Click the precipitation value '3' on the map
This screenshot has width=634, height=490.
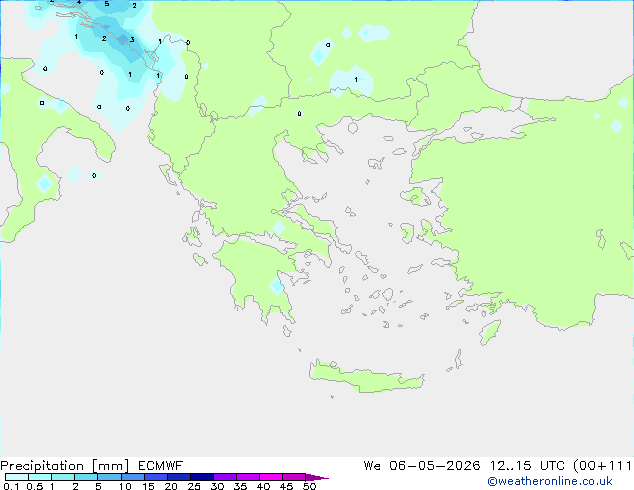click(x=132, y=40)
